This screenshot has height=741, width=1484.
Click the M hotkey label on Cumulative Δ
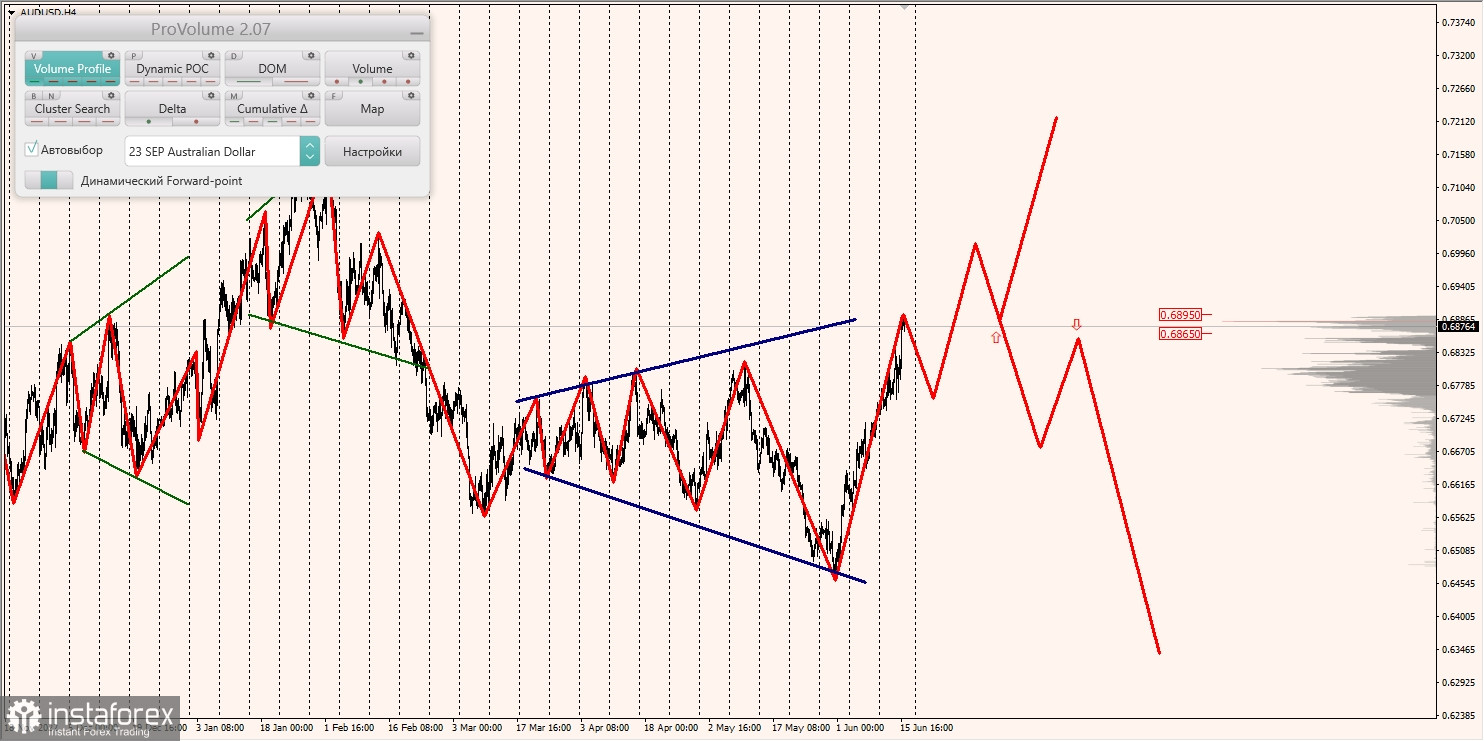(x=234, y=96)
